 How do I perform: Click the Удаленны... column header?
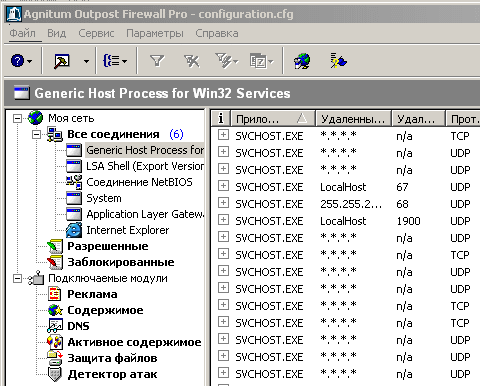pos(353,119)
